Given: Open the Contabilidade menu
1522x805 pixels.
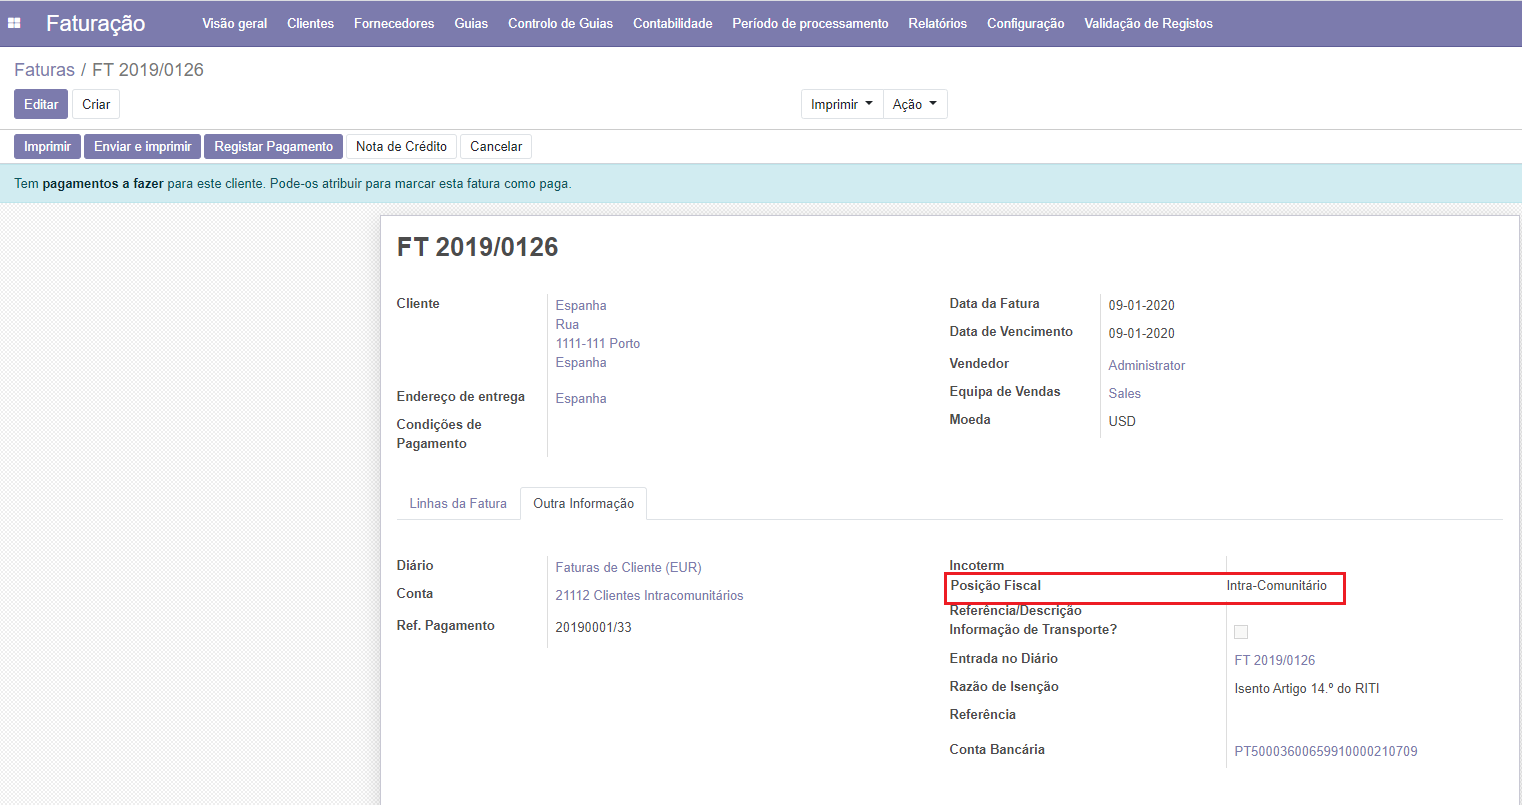Looking at the screenshot, I should tap(672, 23).
